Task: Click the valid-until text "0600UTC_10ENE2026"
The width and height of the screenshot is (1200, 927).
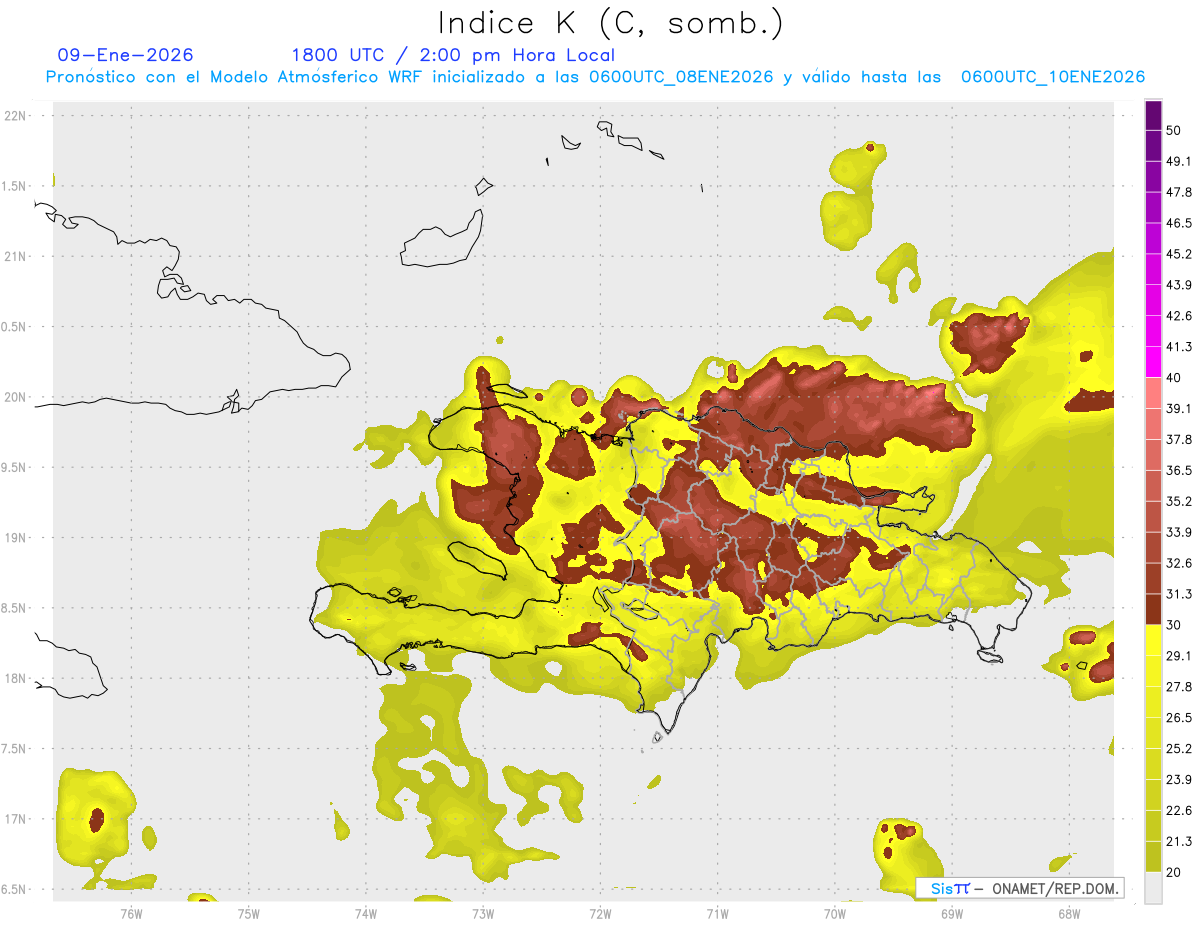Action: click(1053, 77)
